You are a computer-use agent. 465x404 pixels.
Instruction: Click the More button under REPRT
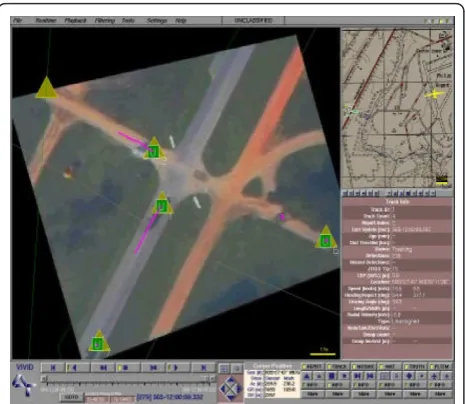[313, 394]
